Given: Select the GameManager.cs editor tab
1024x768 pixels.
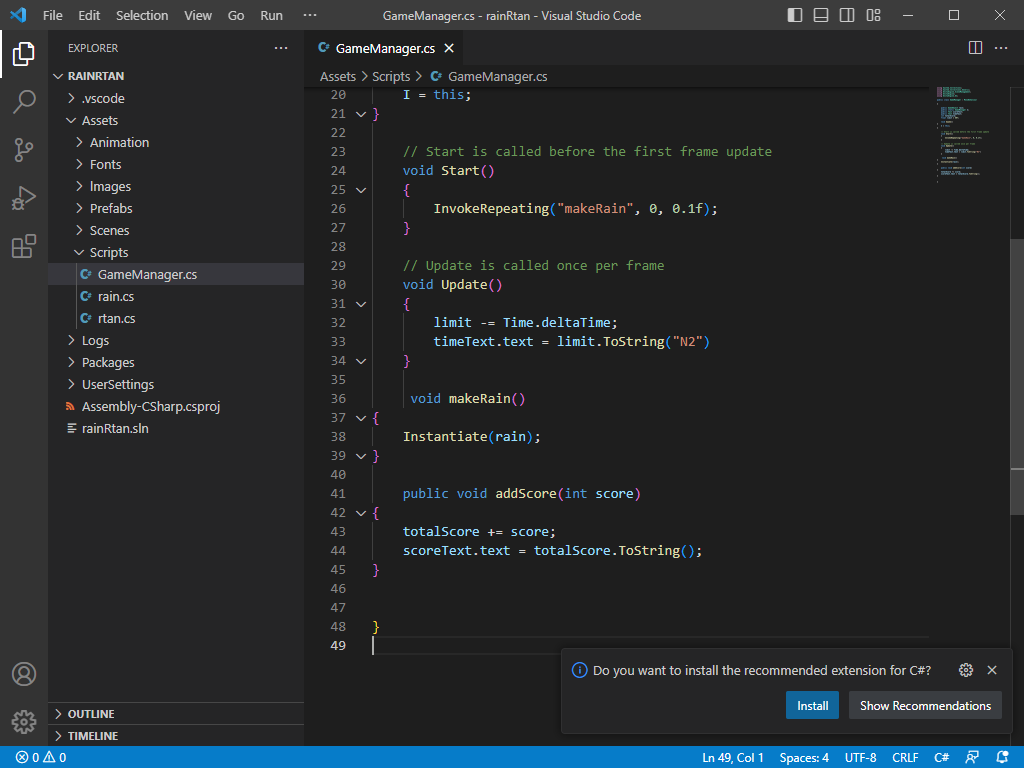Looking at the screenshot, I should pyautogui.click(x=385, y=48).
